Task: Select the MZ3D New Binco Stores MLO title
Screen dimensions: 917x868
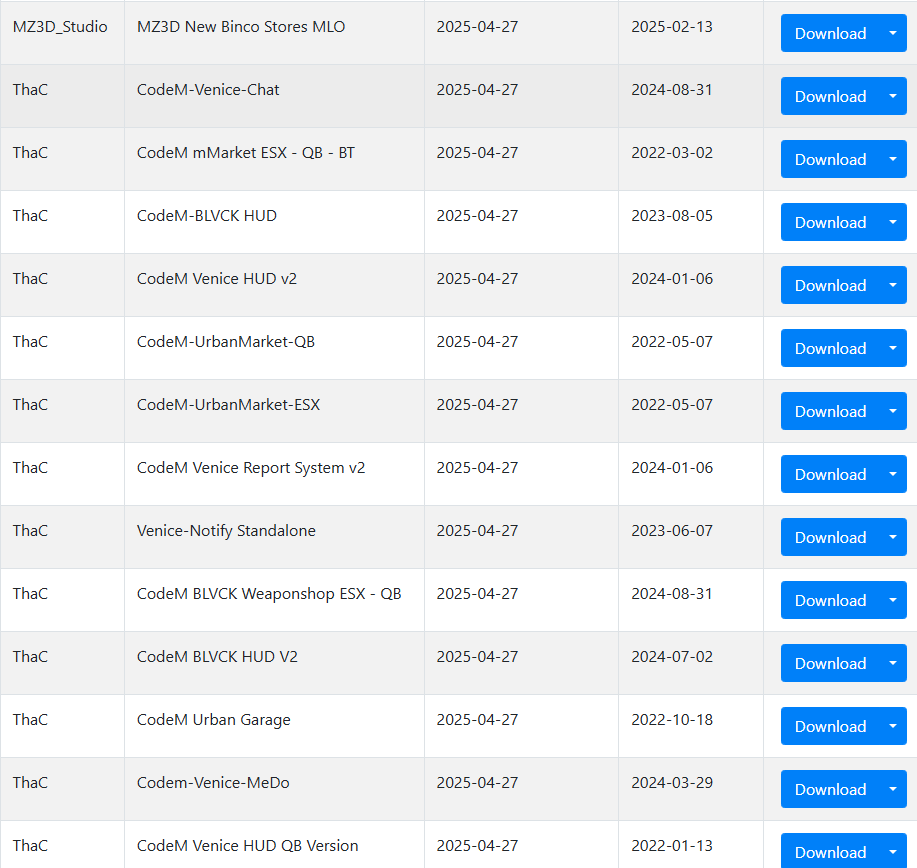Action: (x=241, y=27)
